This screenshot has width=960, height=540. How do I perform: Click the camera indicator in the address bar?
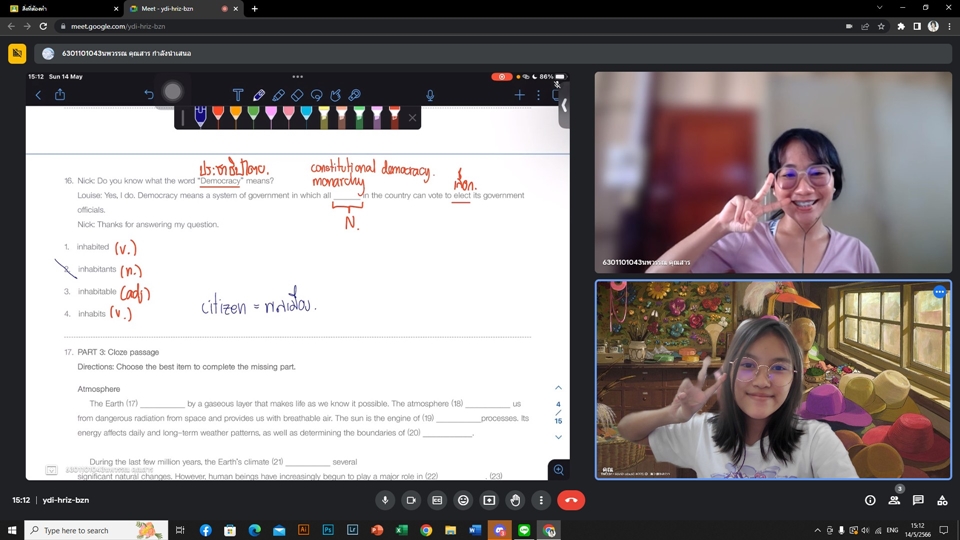(849, 26)
